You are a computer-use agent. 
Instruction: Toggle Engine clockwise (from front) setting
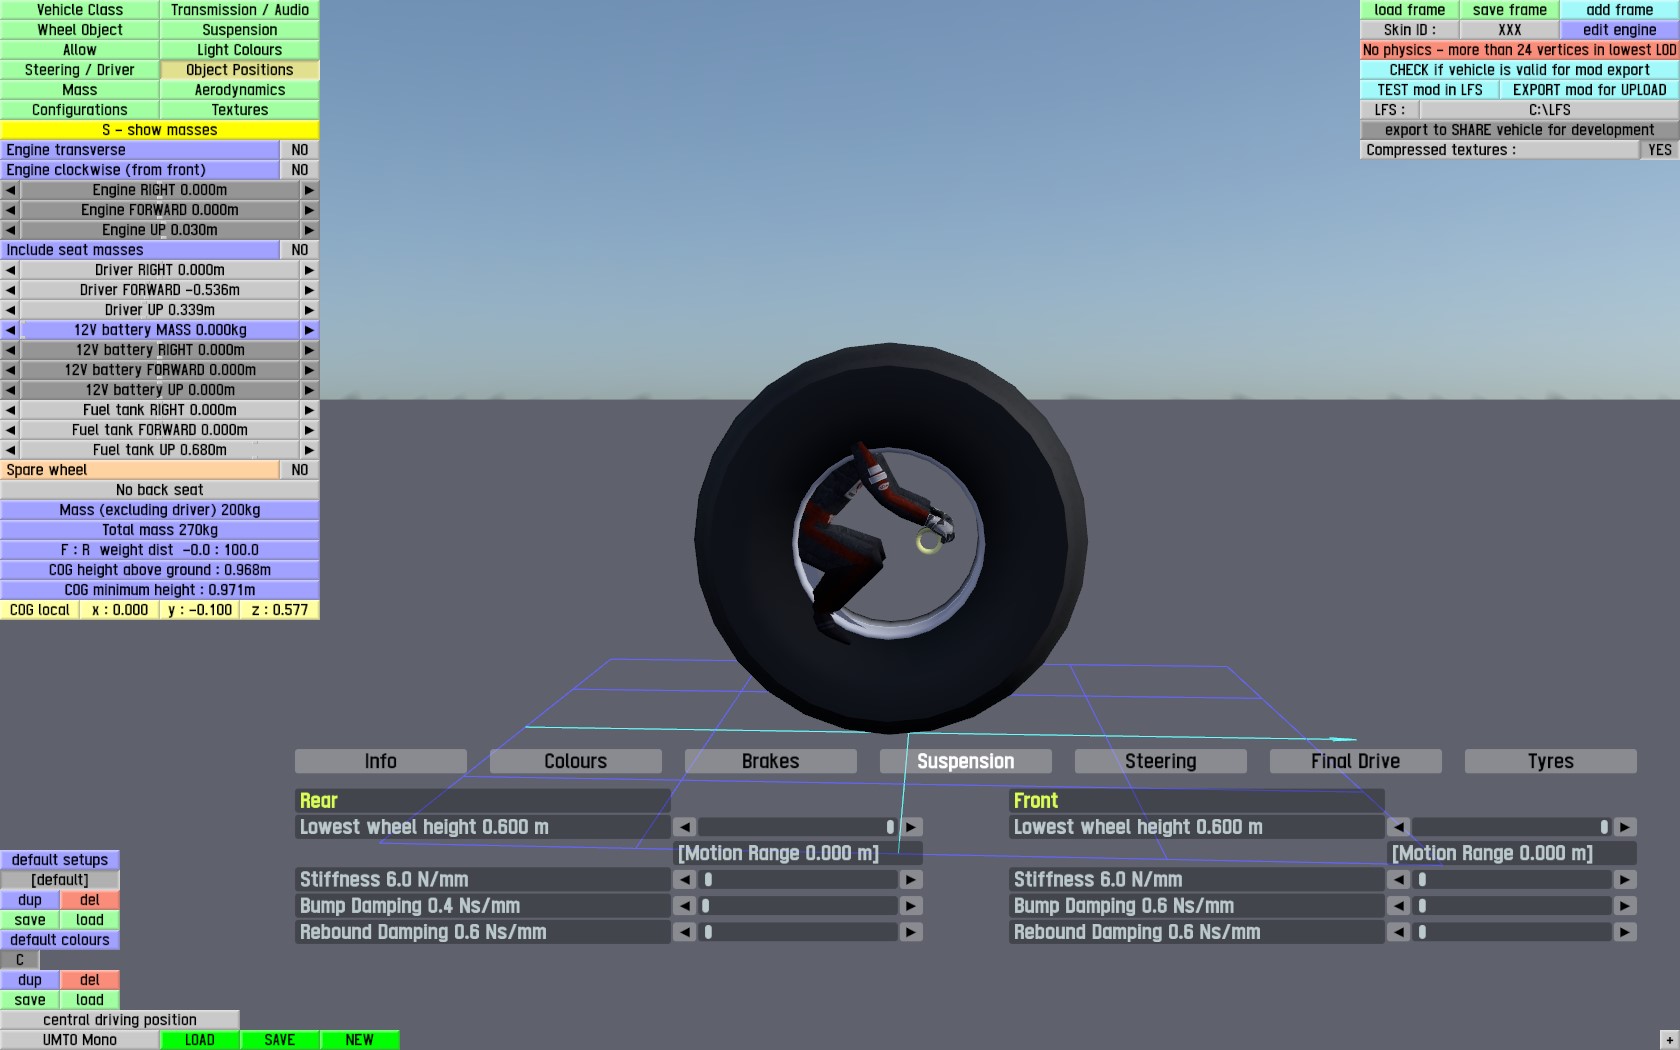(299, 170)
